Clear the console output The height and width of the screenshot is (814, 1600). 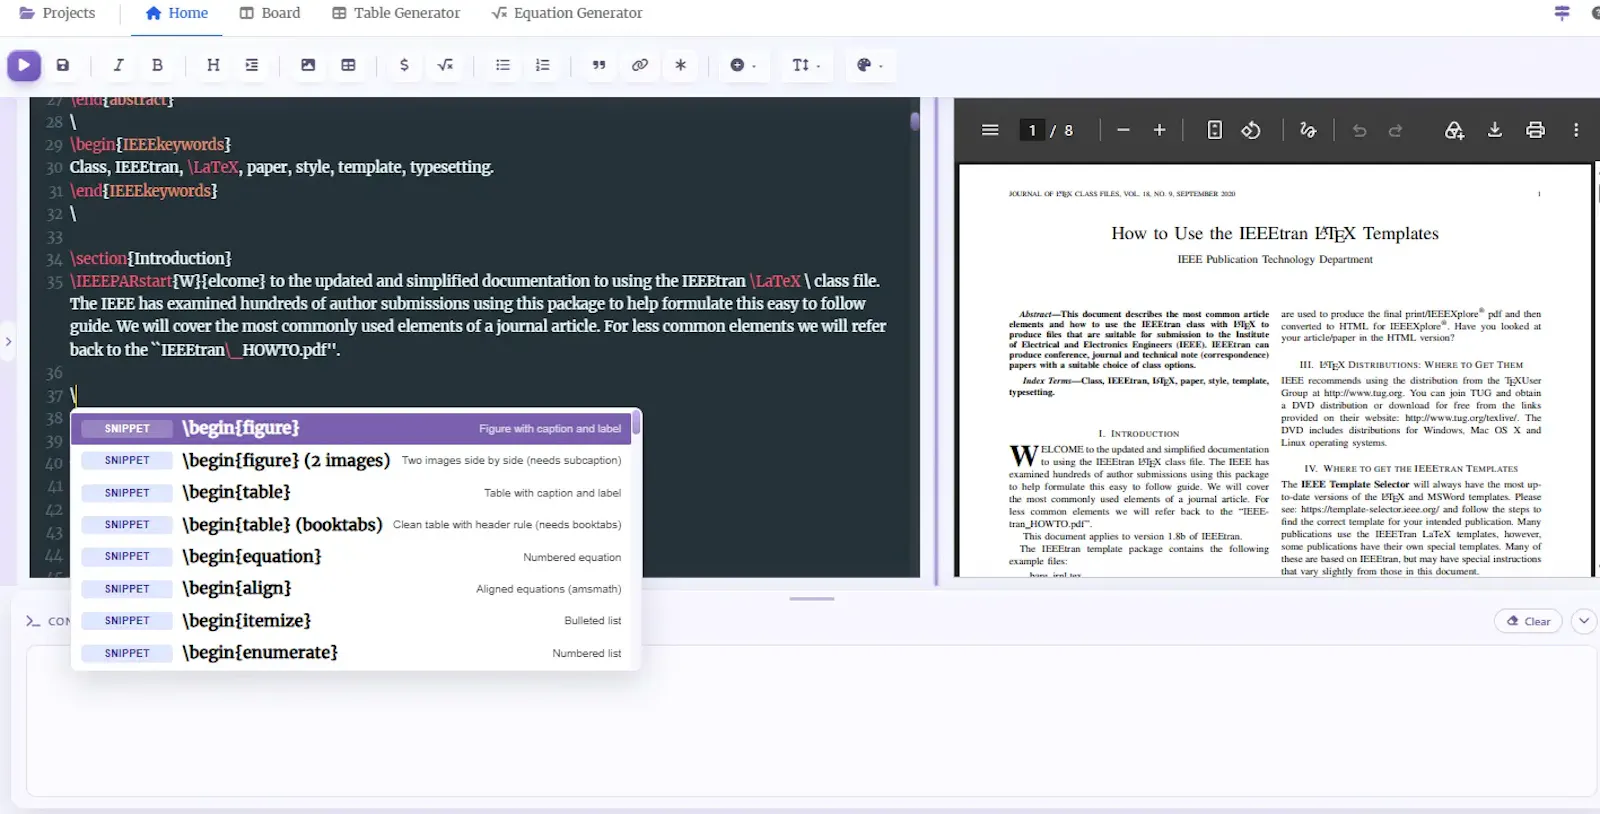(1528, 621)
